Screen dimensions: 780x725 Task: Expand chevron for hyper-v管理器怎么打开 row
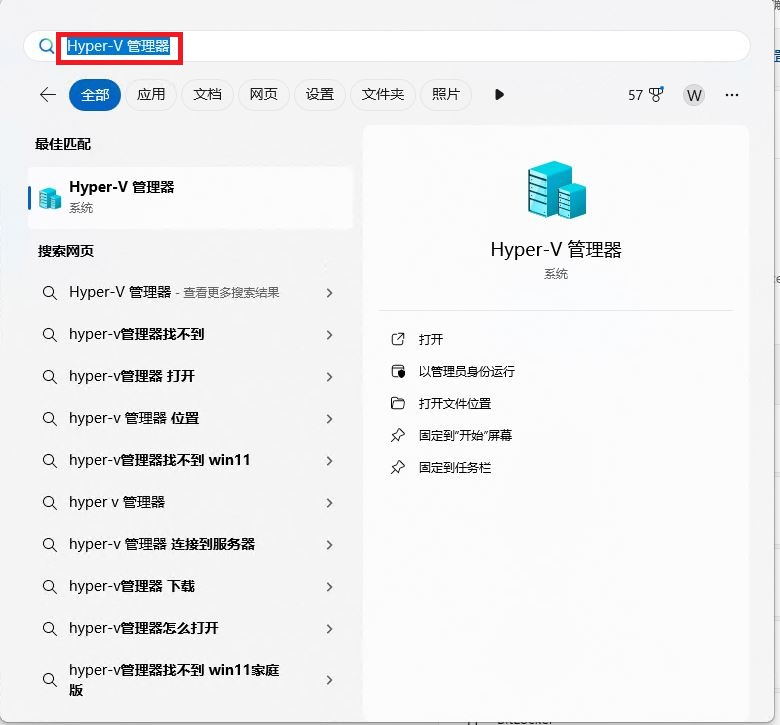[x=329, y=629]
